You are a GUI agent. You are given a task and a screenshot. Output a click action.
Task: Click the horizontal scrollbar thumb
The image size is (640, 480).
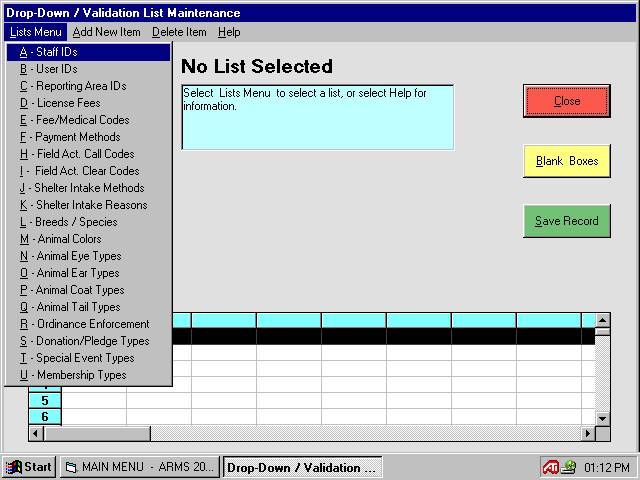tap(97, 433)
